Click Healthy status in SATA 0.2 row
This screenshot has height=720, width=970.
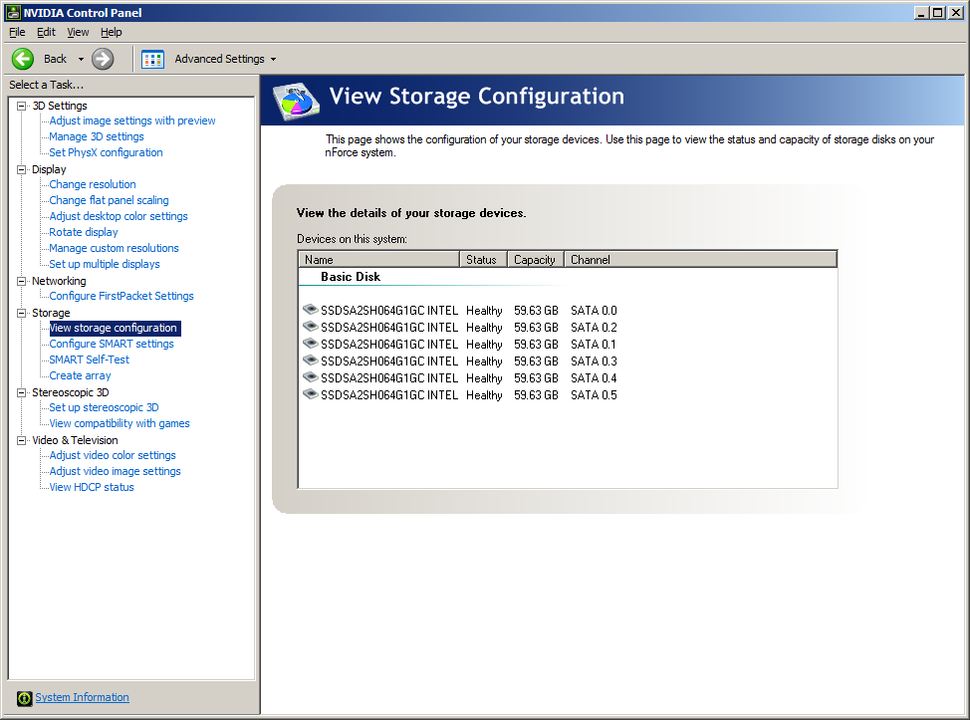coord(484,328)
